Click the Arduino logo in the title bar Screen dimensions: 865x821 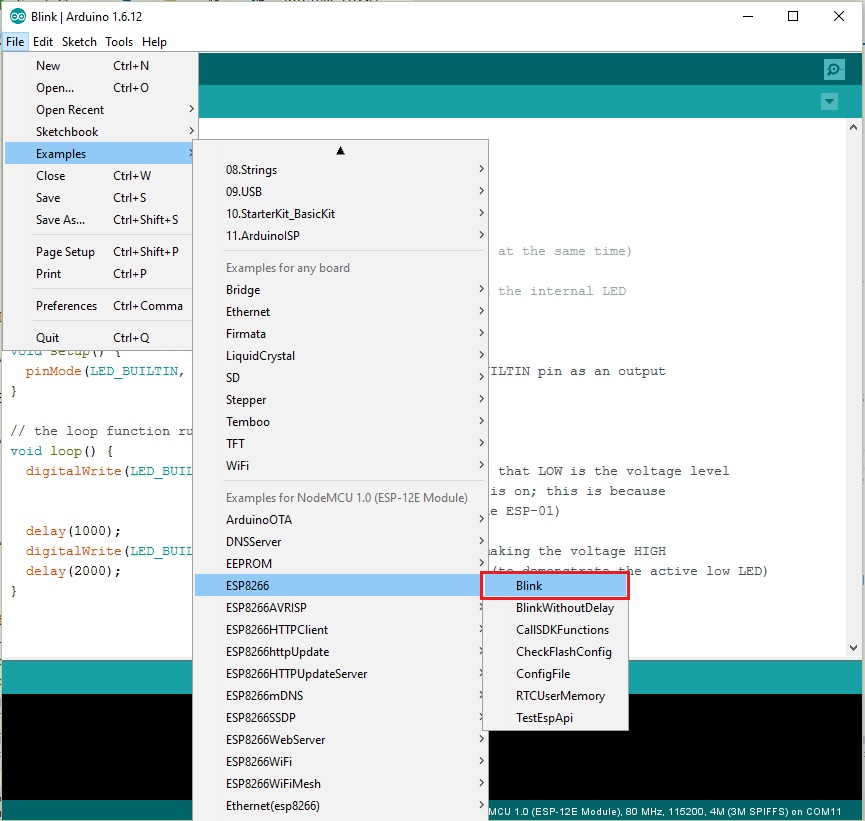click(18, 17)
